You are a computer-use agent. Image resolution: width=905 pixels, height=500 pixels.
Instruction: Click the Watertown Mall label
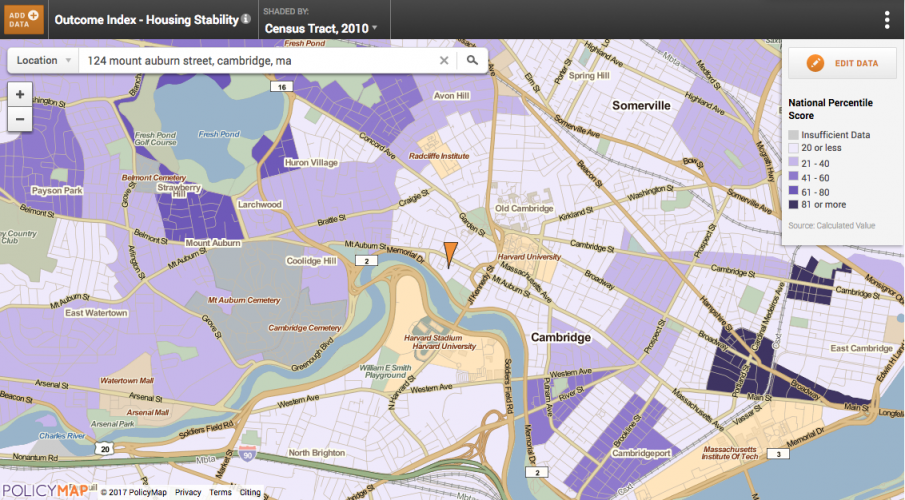127,380
